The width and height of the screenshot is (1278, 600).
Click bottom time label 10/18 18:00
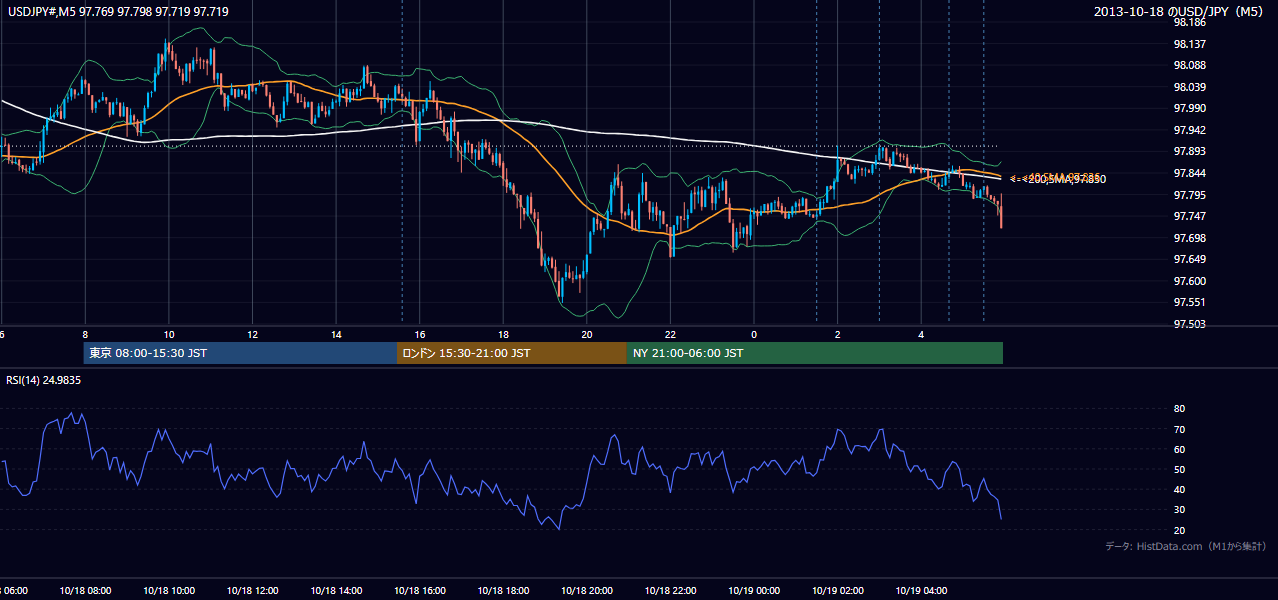pos(503,590)
